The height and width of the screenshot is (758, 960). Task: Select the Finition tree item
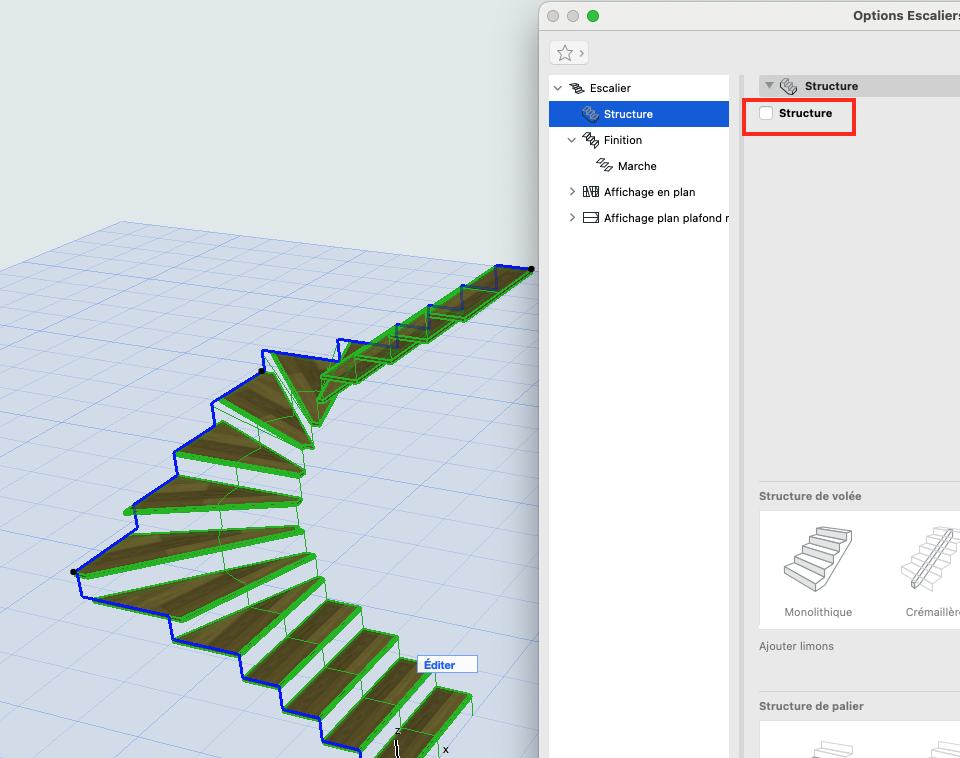coord(623,140)
